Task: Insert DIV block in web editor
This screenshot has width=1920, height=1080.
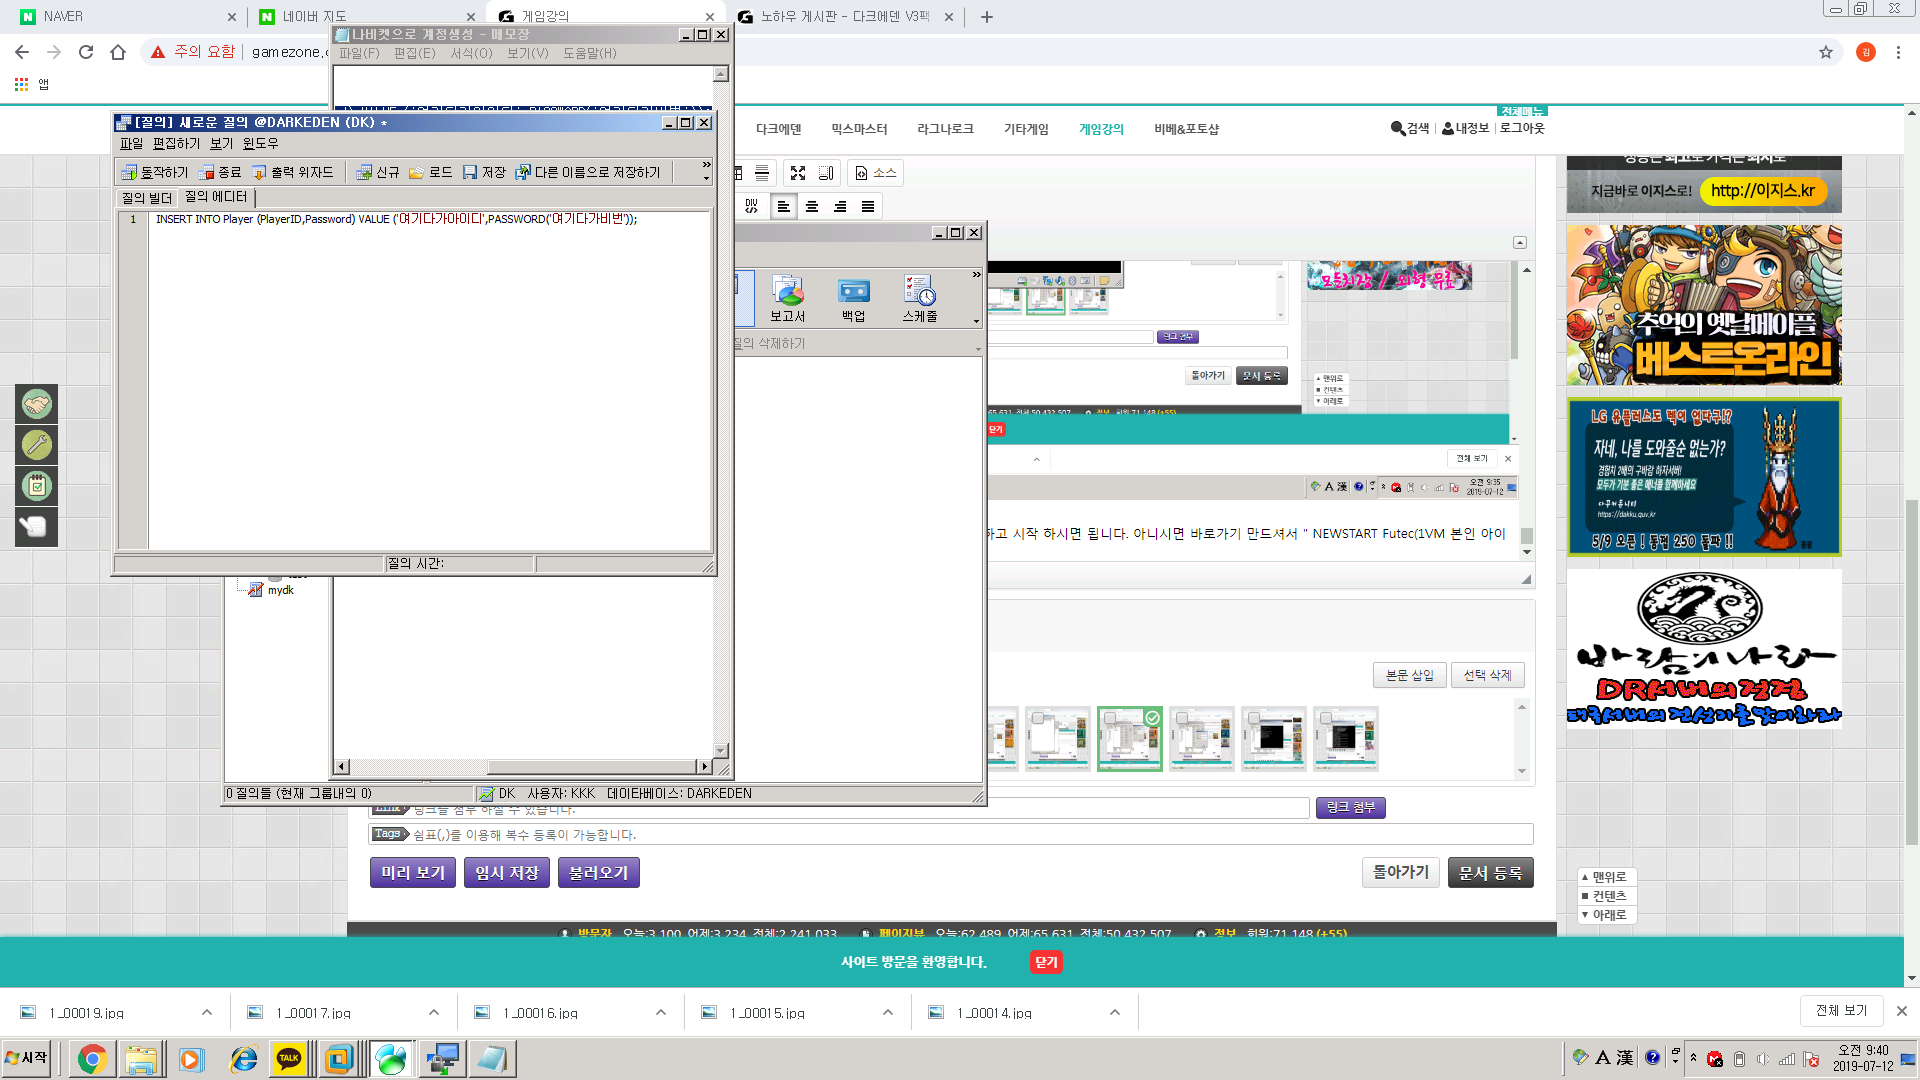Action: (751, 206)
